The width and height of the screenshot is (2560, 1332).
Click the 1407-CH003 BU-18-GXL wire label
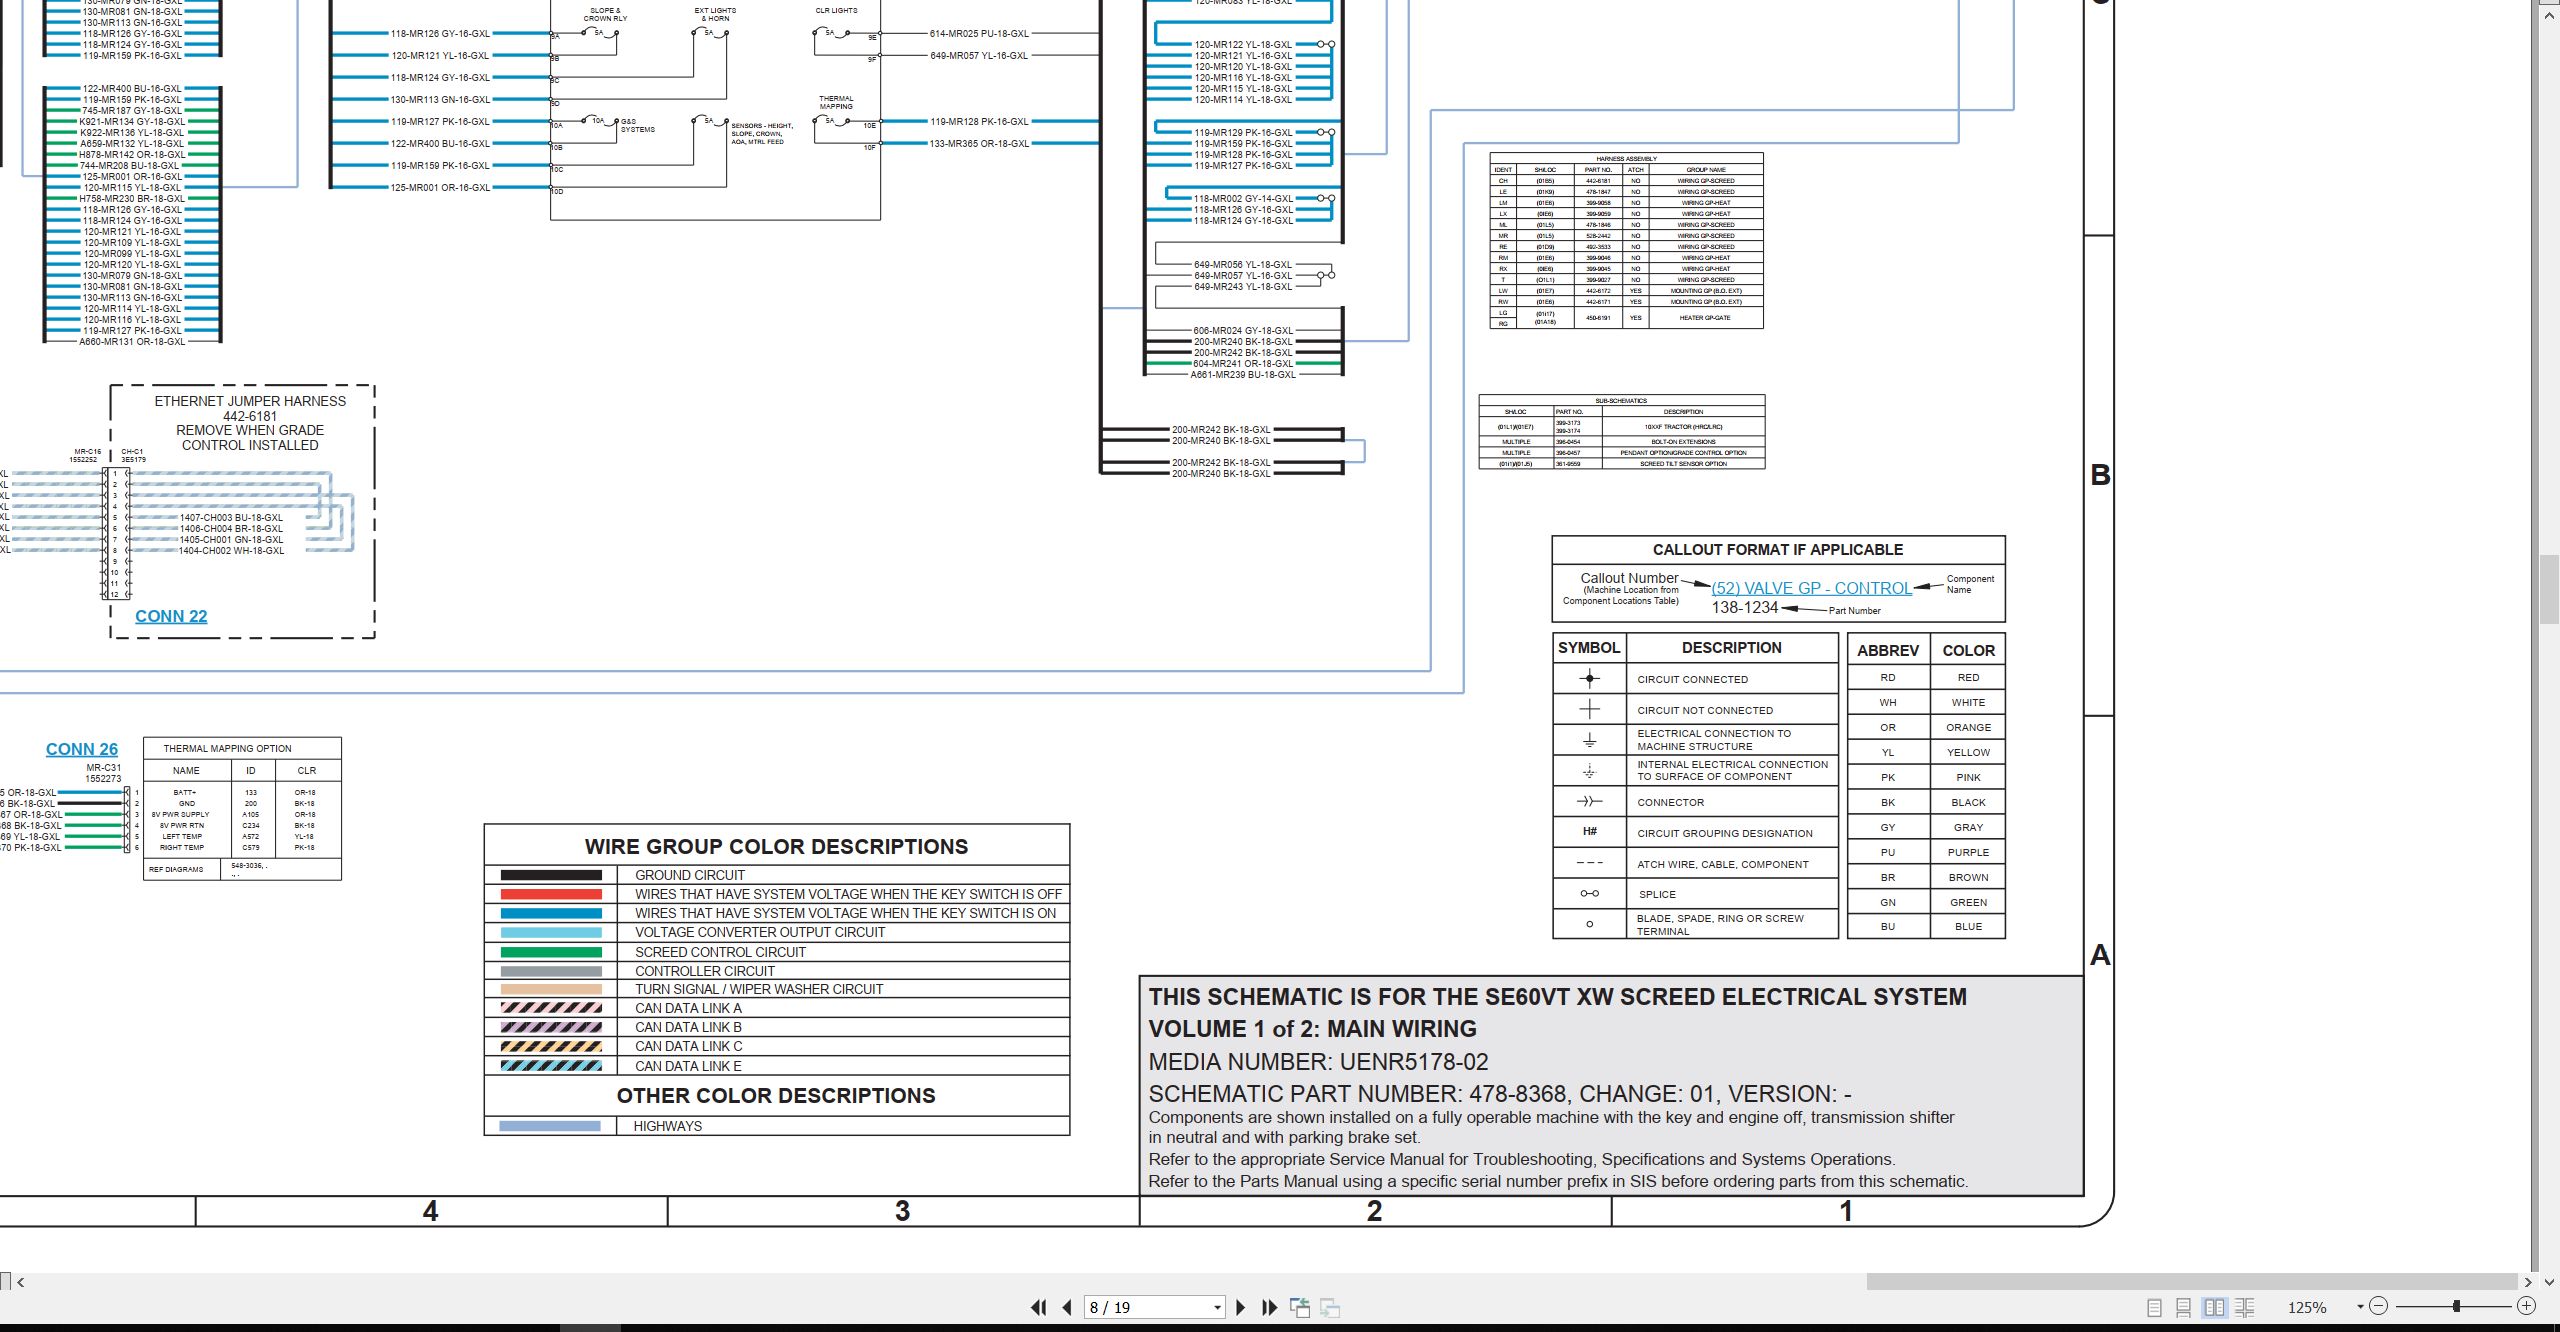(231, 518)
